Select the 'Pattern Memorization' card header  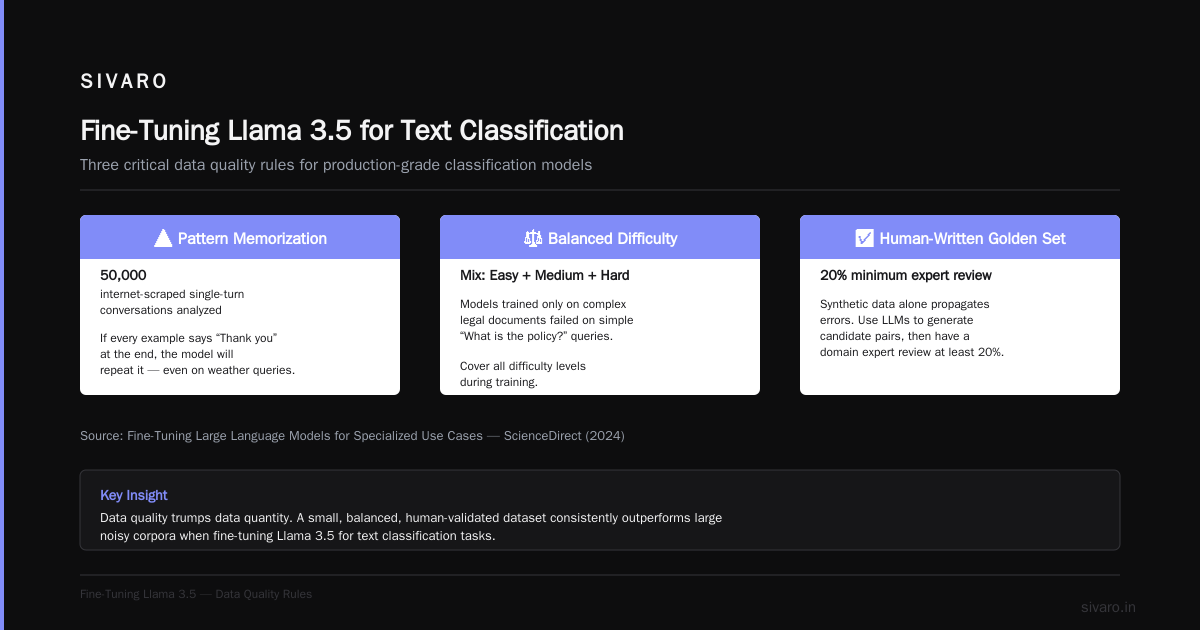coord(240,237)
